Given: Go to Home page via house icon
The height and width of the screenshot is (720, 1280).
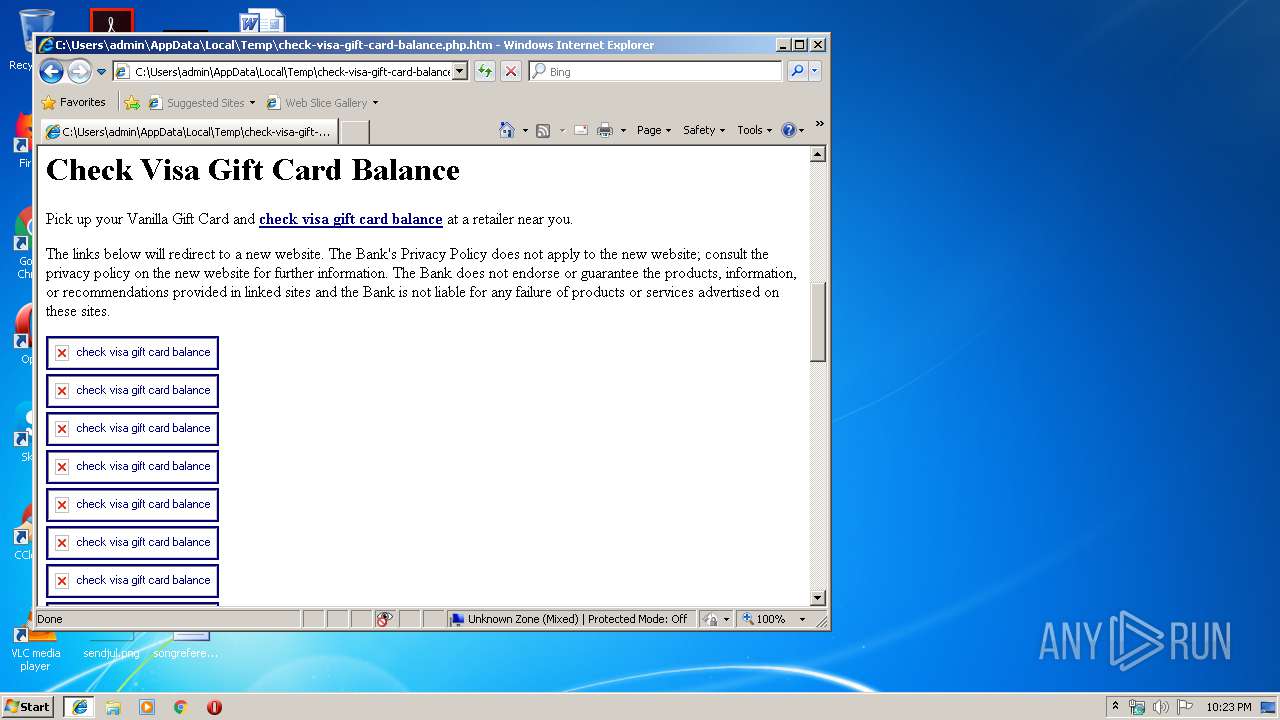Looking at the screenshot, I should 507,130.
